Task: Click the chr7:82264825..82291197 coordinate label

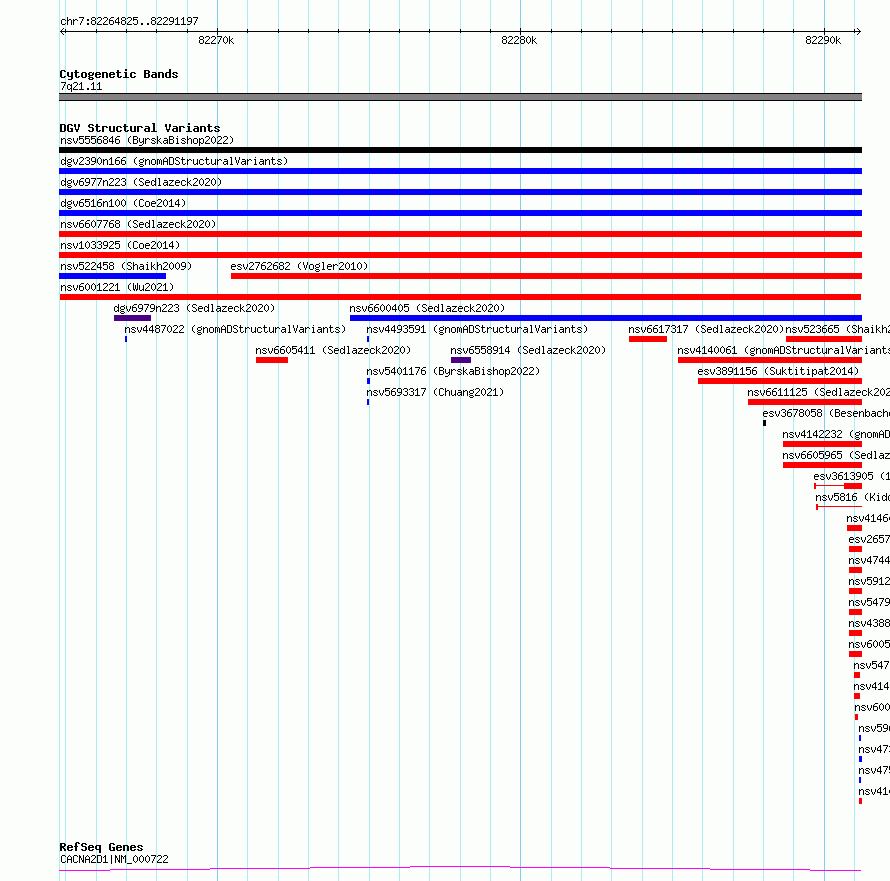Action: [129, 21]
